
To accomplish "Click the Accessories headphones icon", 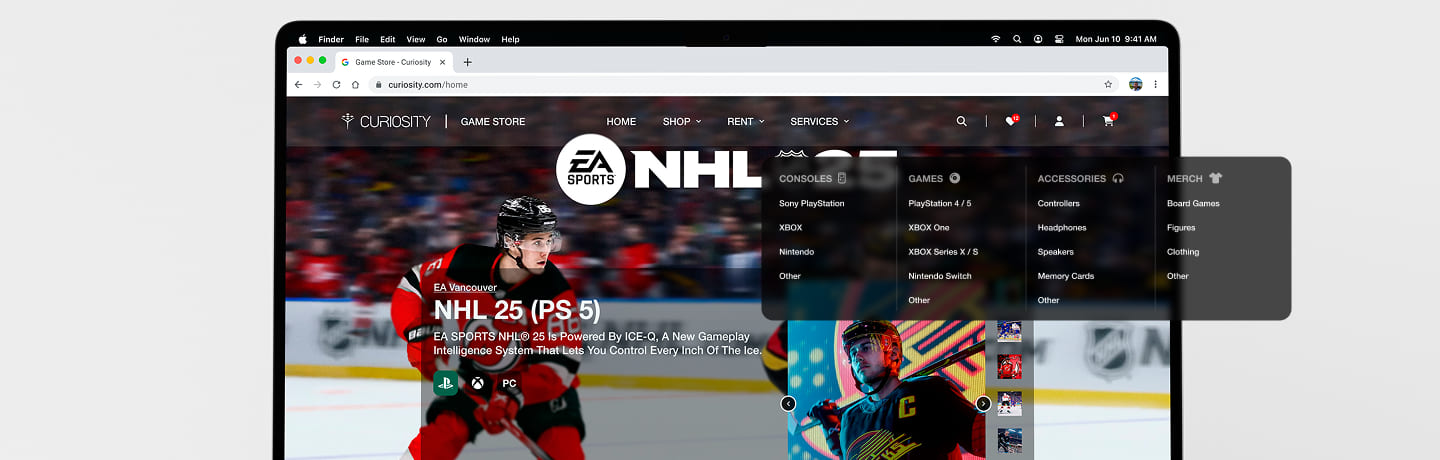I will tap(1118, 178).
